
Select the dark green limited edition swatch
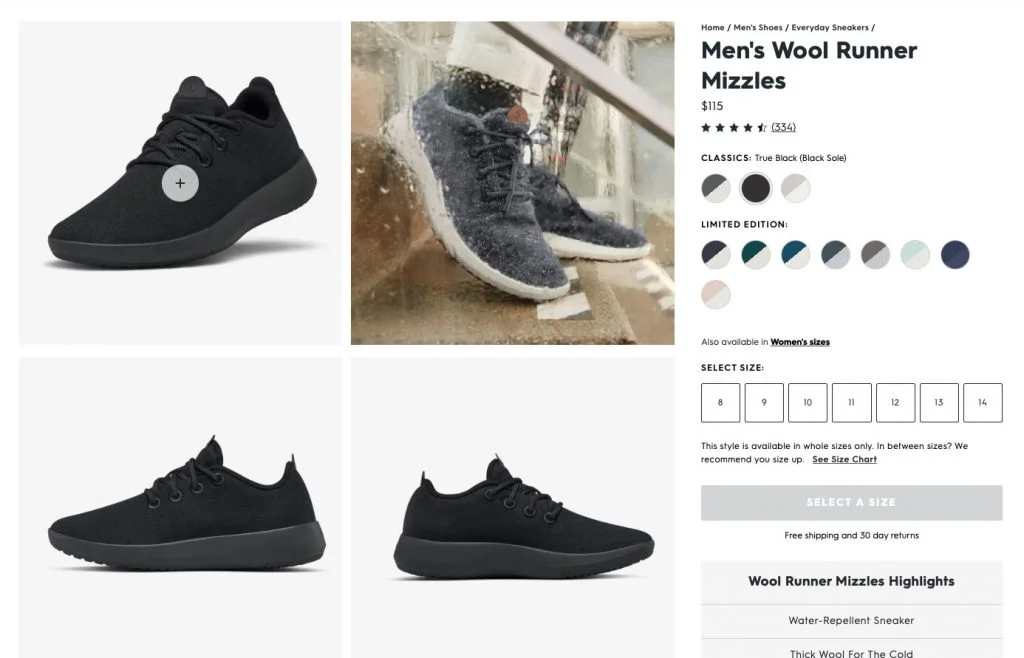(755, 255)
